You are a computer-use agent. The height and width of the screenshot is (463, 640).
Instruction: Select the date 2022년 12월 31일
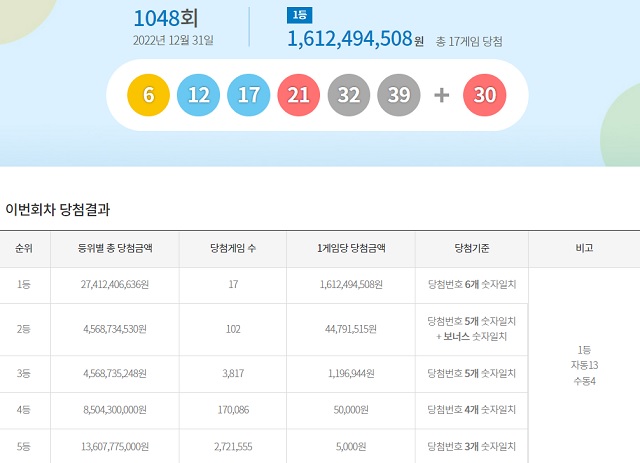tap(173, 40)
